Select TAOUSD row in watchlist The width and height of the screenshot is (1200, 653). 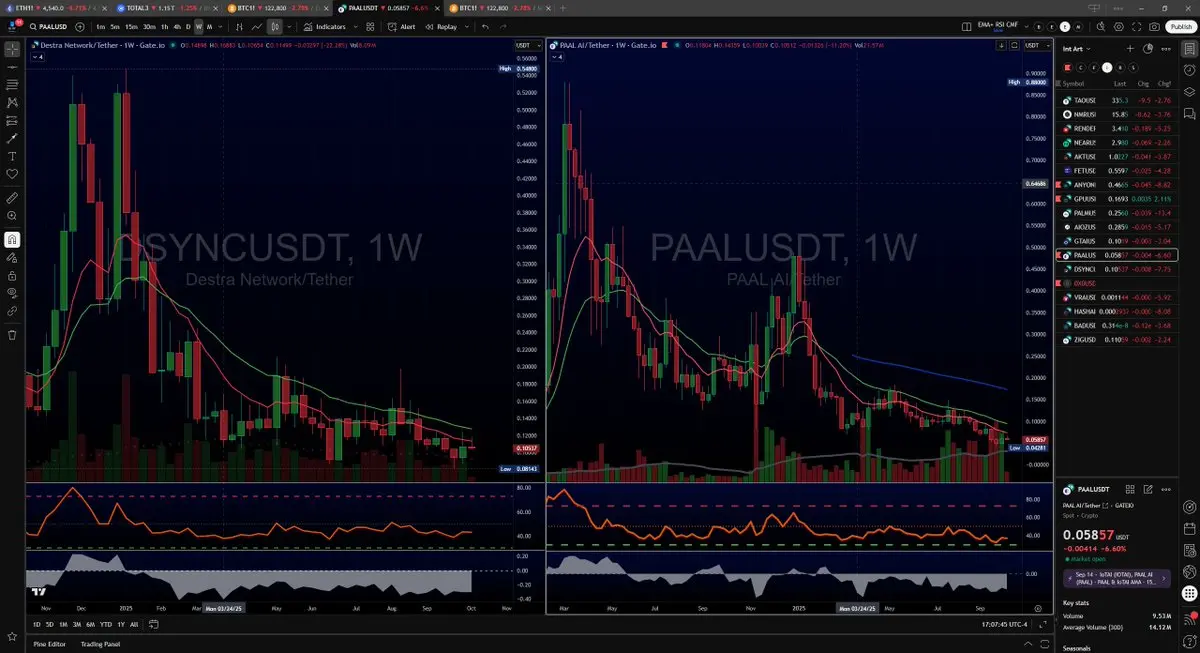[x=1116, y=101]
